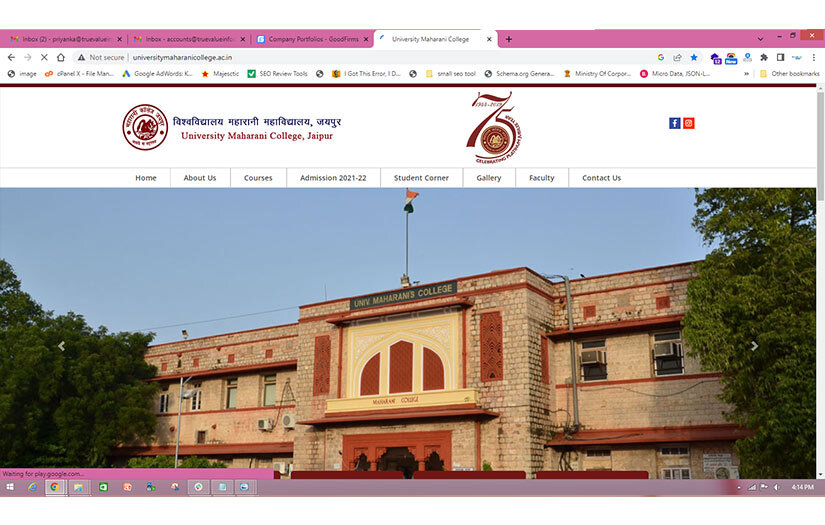Open Chrome side panel icon
Image resolution: width=825 pixels, height=525 pixels.
pyautogui.click(x=780, y=57)
